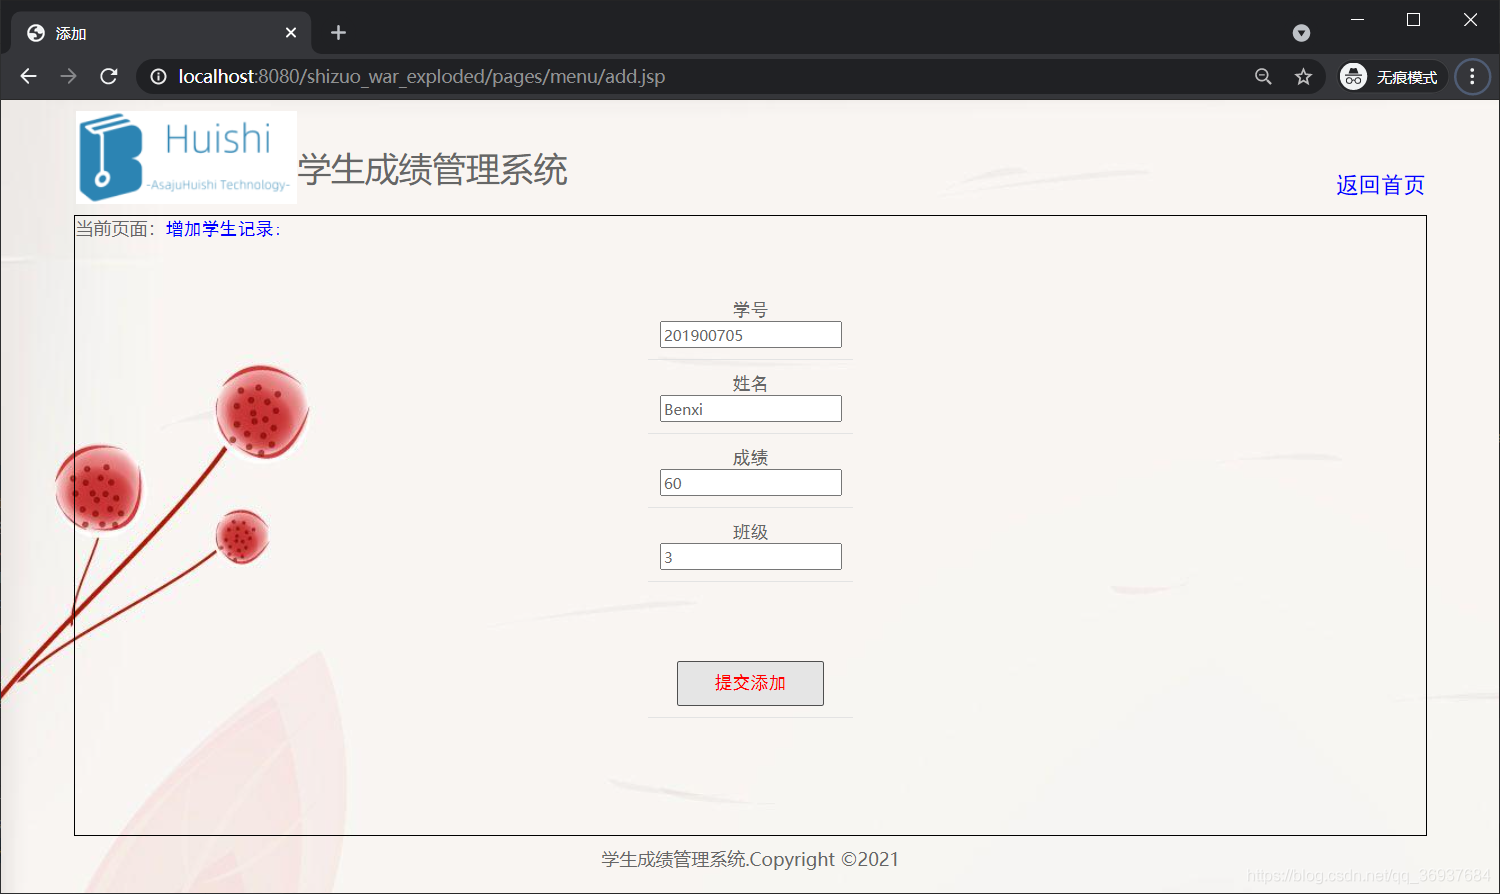
Task: Click the 学号 label text
Action: click(x=750, y=310)
